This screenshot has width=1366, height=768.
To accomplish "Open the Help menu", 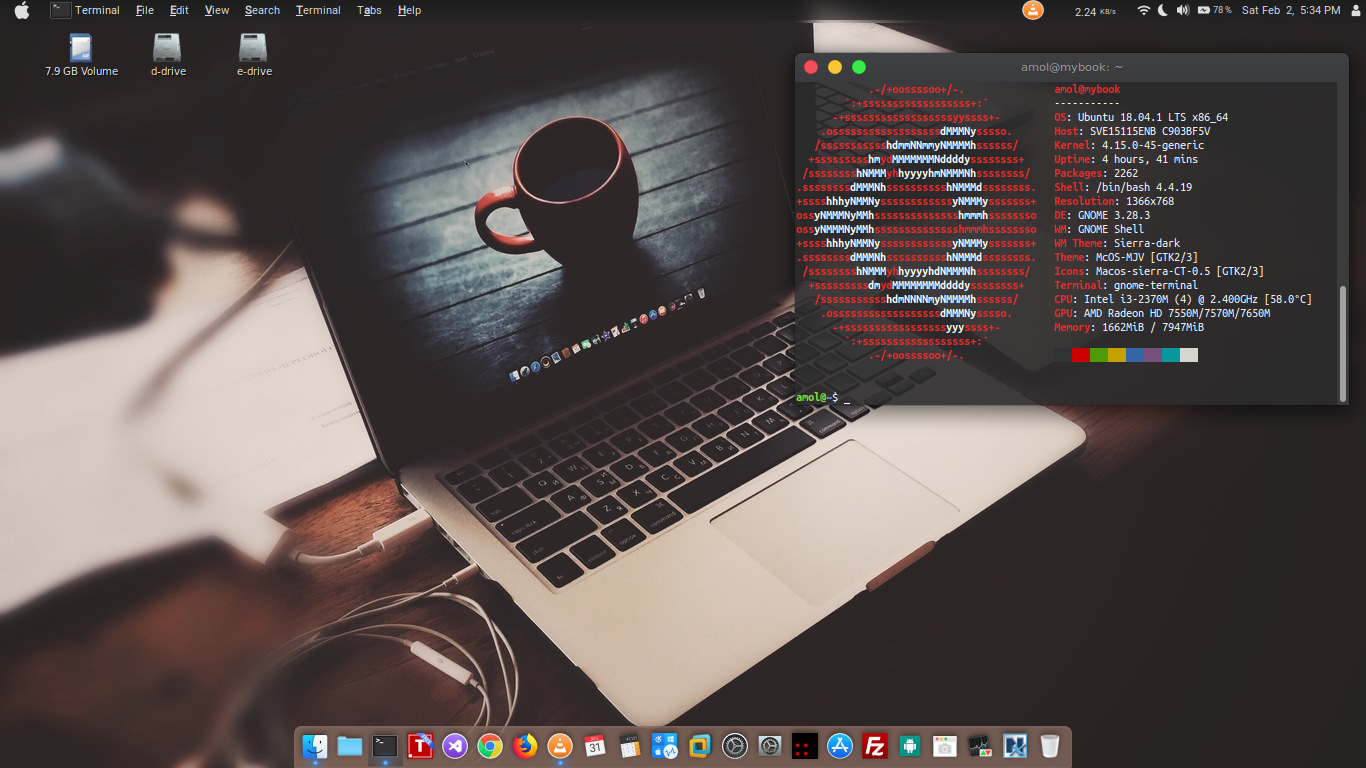I will click(409, 10).
